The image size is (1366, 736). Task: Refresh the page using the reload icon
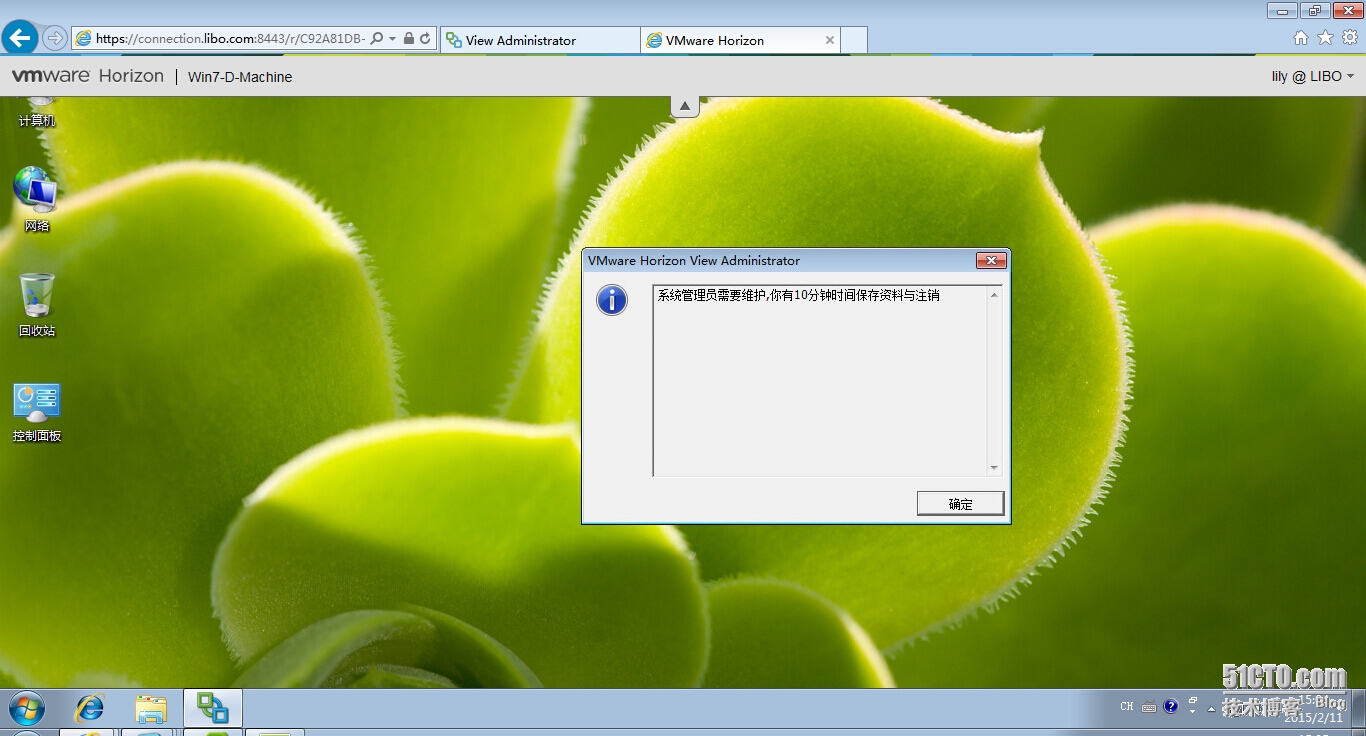[425, 39]
